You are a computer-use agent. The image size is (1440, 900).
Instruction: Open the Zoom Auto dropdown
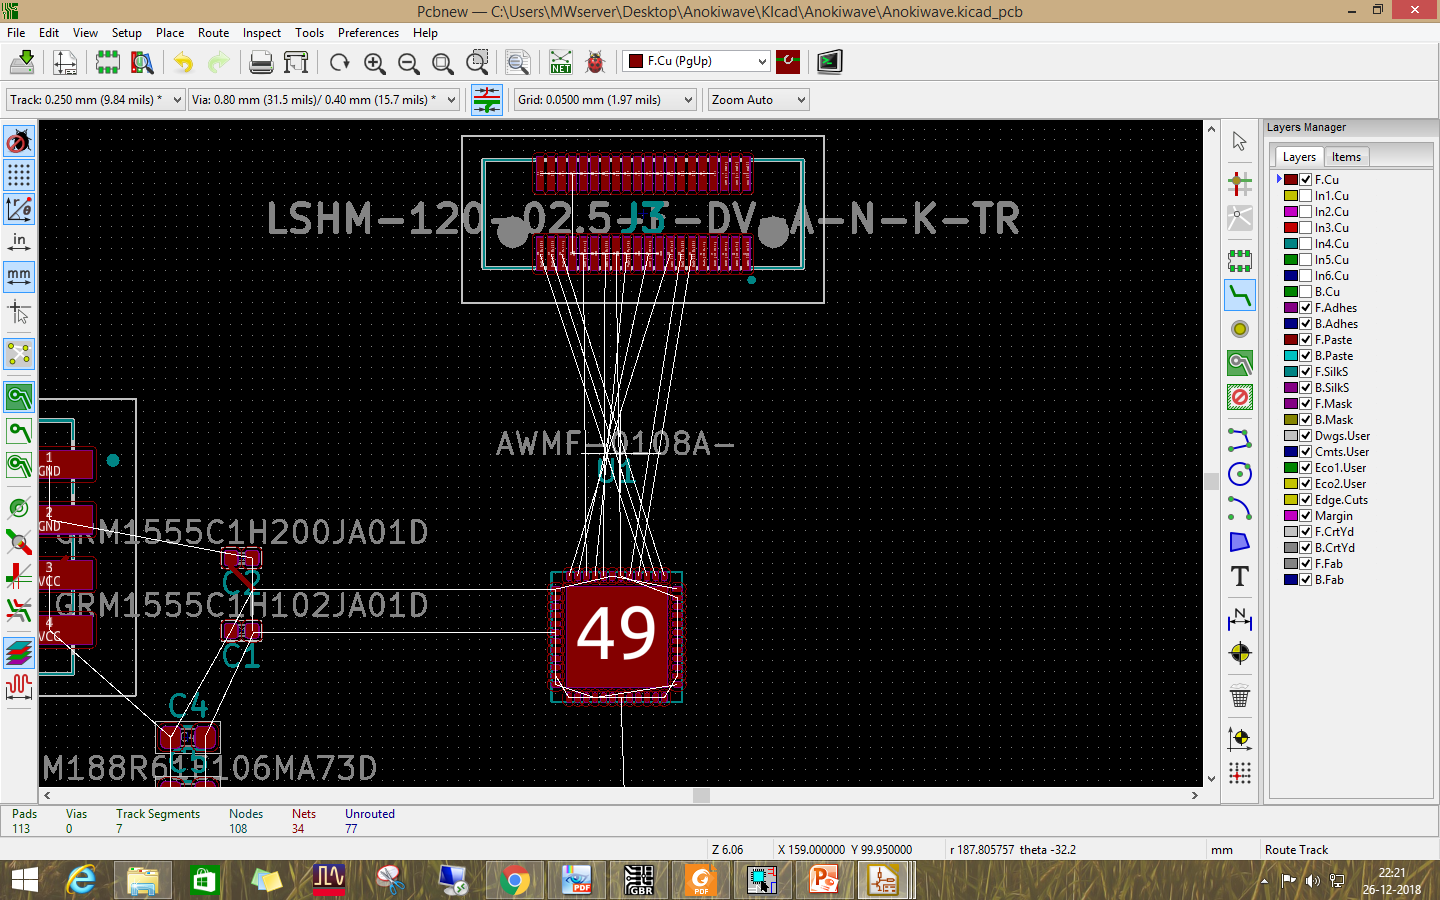(x=758, y=100)
